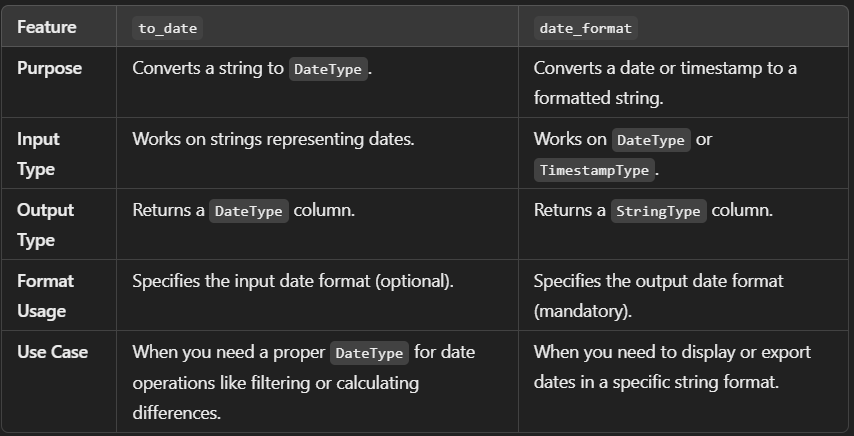Image resolution: width=854 pixels, height=436 pixels.
Task: Click DateType code tag in Purpose row
Action: click(x=328, y=70)
